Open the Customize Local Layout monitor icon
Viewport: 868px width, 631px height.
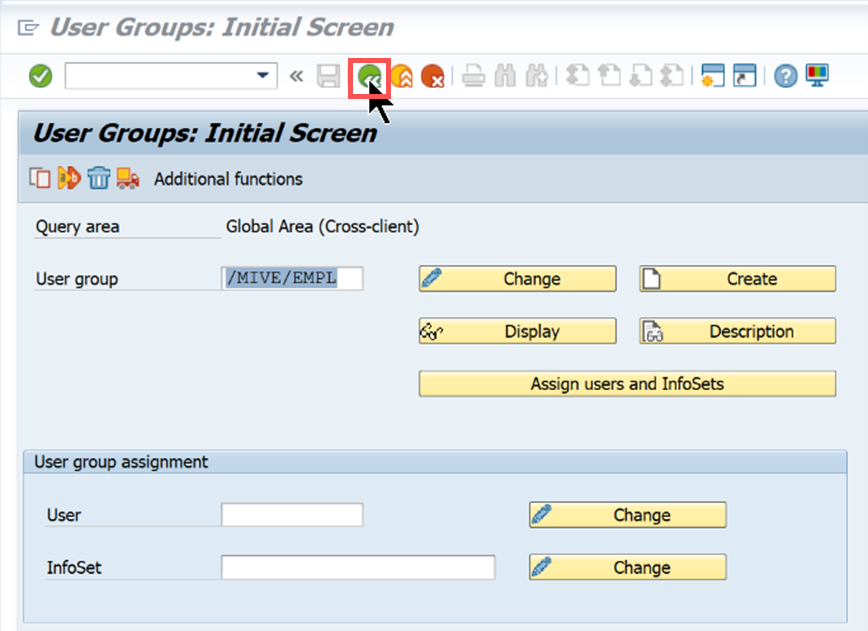click(817, 76)
